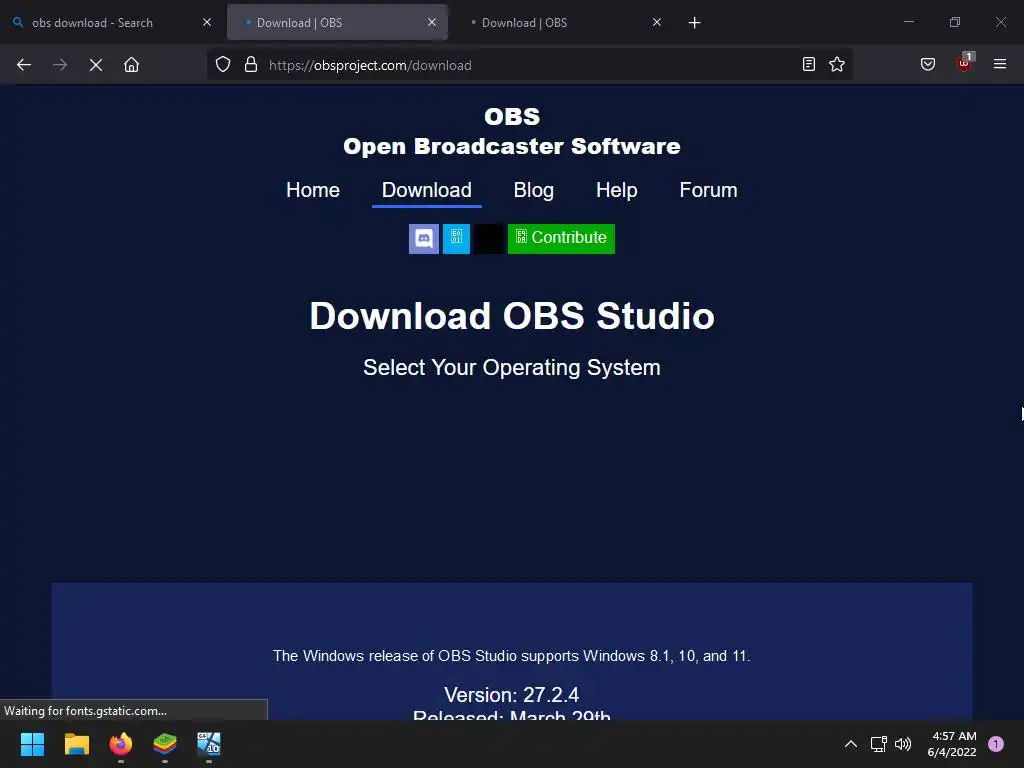Show hidden system tray icons
The image size is (1024, 768).
851,744
